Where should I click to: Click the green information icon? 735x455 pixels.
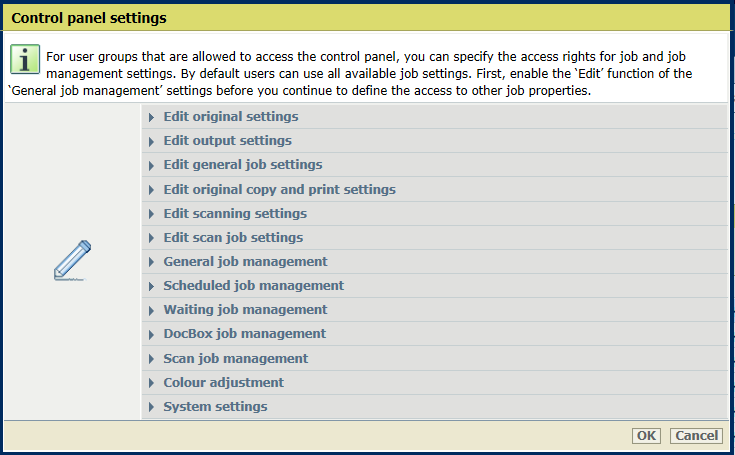pyautogui.click(x=25, y=60)
